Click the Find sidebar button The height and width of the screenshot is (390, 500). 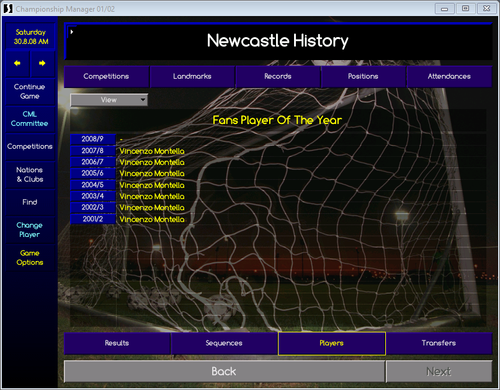(30, 202)
